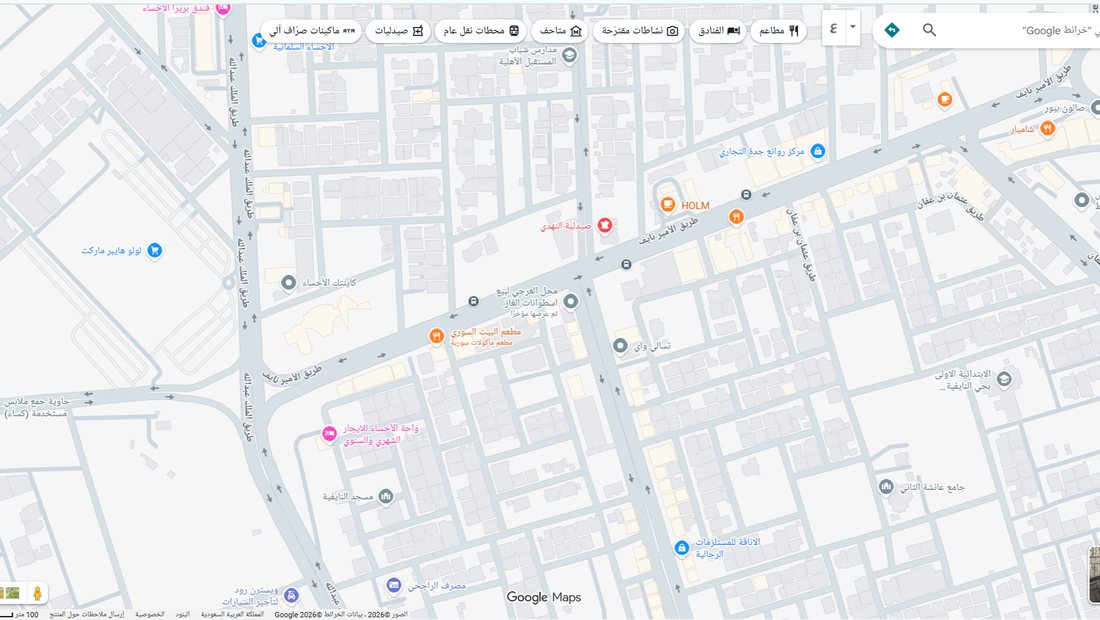Viewport: 1100px width, 620px height.
Task: Click the المملكة العربية السعودية footer link
Action: [x=232, y=614]
